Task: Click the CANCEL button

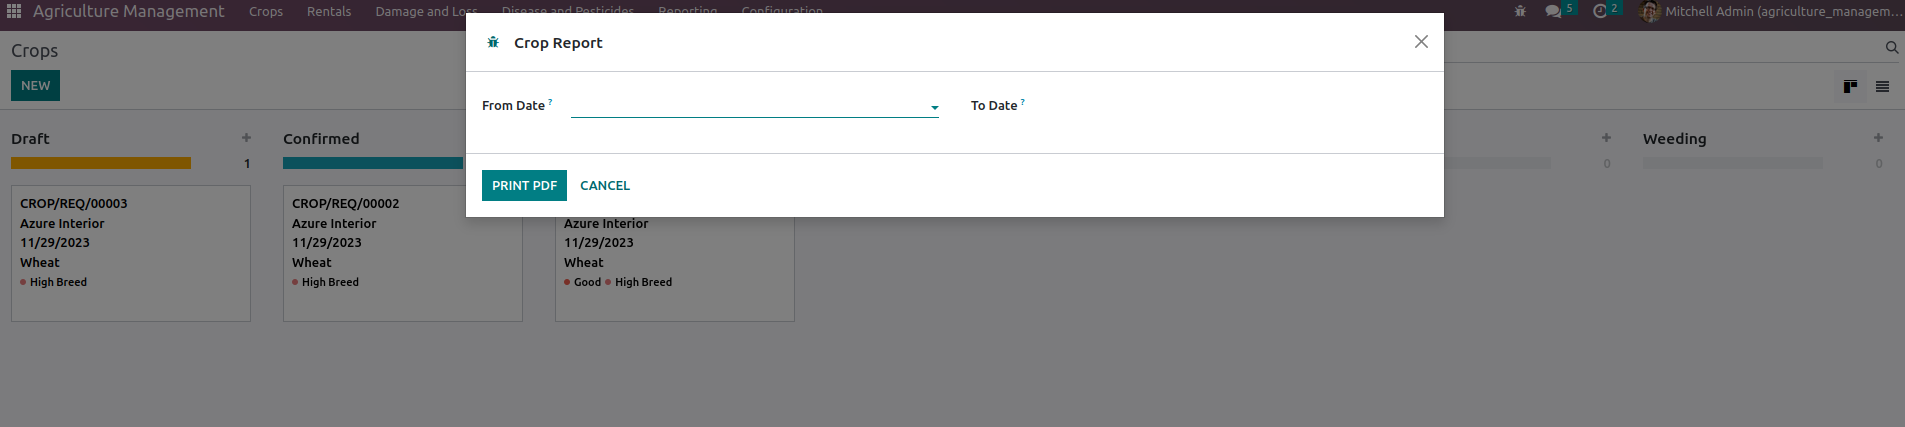Action: coord(605,185)
